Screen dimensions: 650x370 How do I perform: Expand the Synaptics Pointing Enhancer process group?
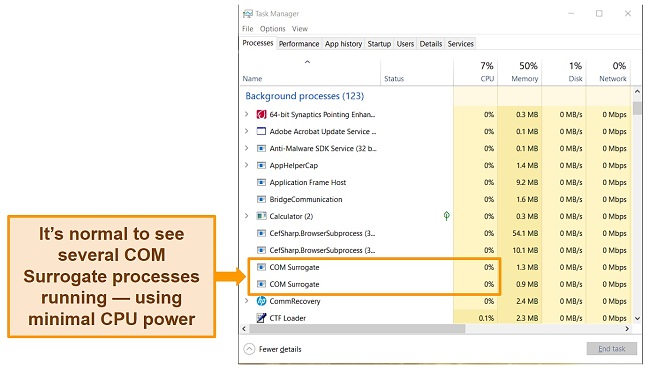tap(247, 114)
